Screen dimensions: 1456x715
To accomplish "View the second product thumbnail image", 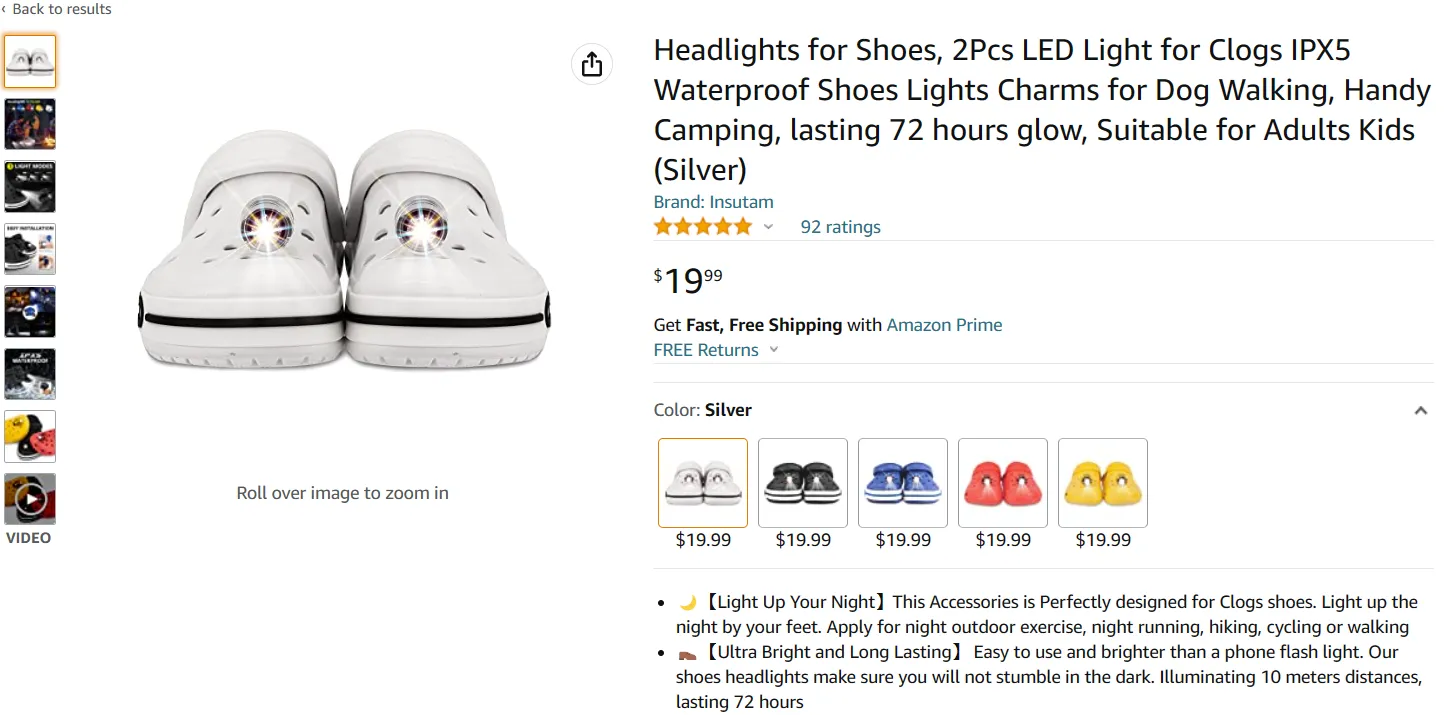I will pyautogui.click(x=30, y=124).
